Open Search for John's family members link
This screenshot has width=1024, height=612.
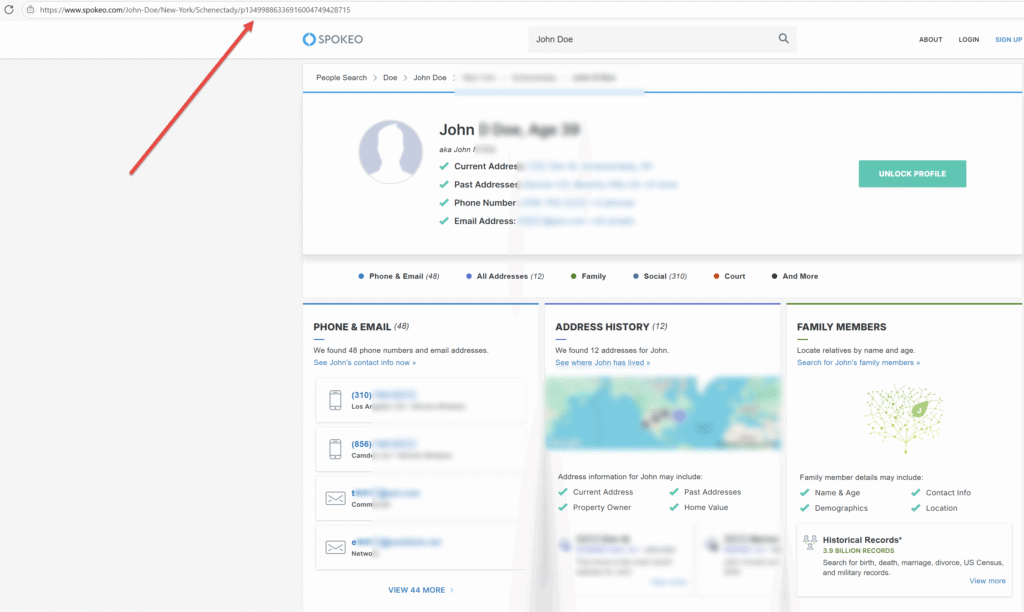[x=858, y=362]
